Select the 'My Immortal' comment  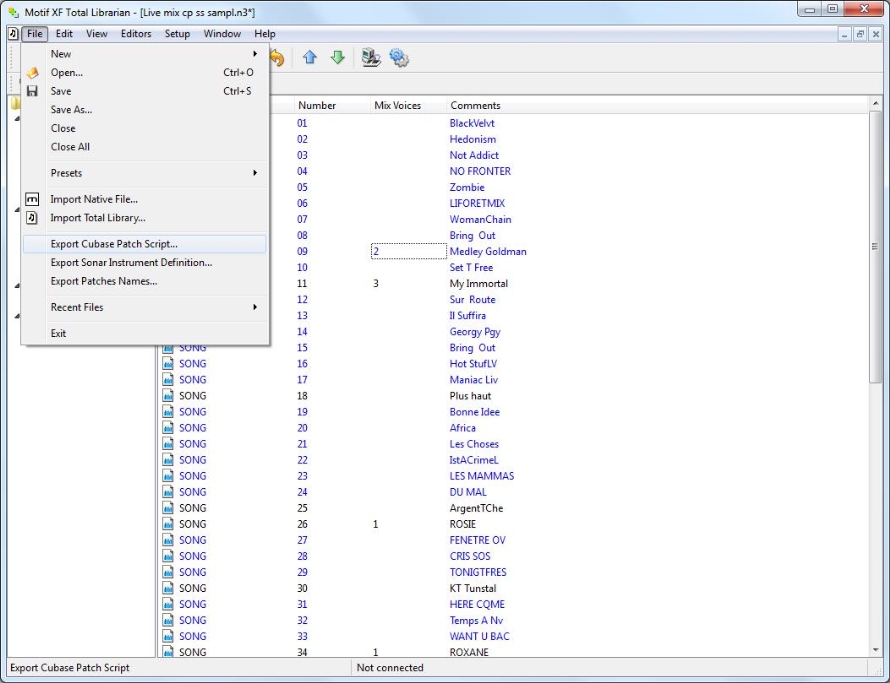478,283
